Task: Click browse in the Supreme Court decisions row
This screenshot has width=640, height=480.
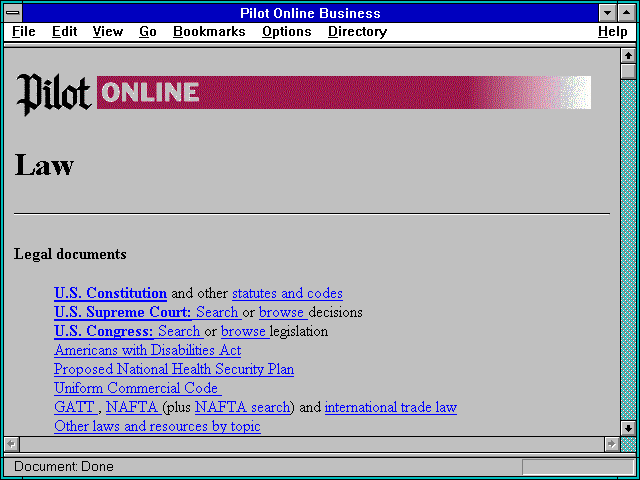Action: click(x=282, y=312)
